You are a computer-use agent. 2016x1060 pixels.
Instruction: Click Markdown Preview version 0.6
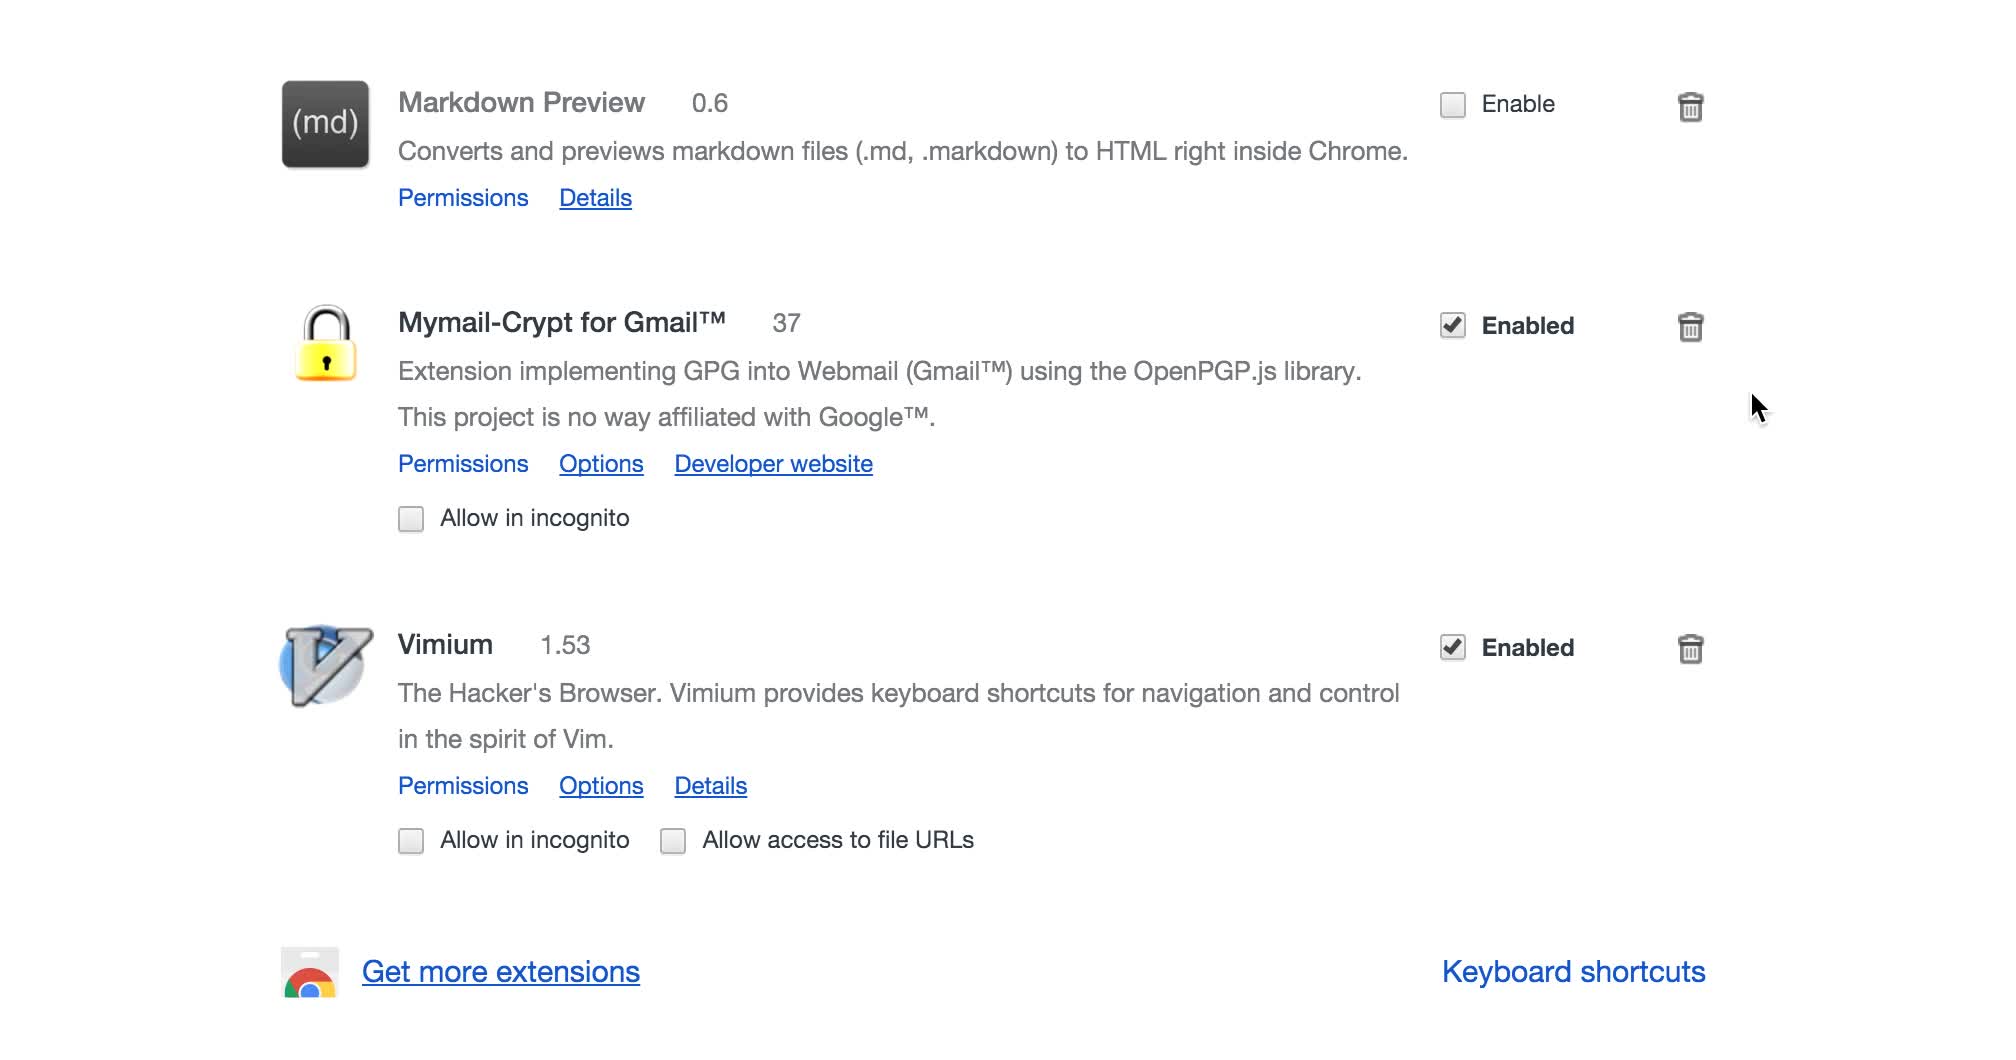(x=710, y=104)
